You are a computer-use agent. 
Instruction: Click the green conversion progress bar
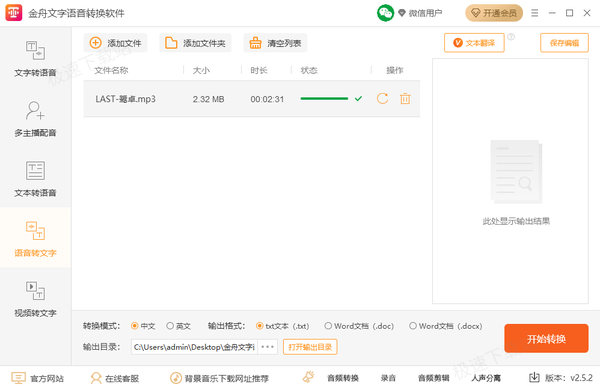(x=324, y=99)
